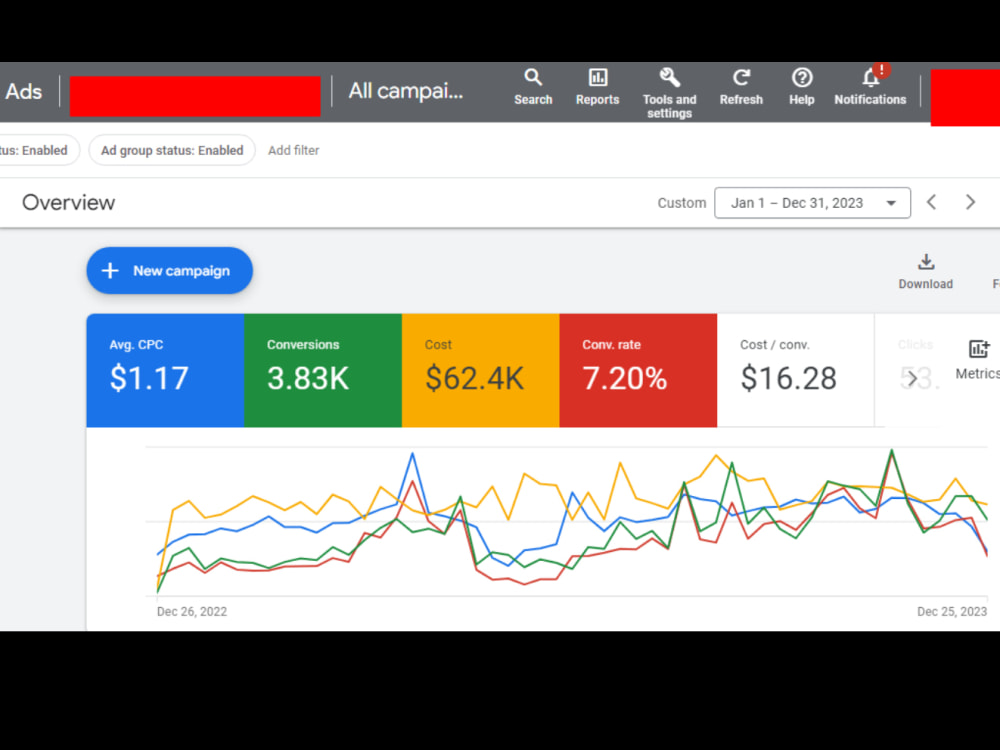Select the Cost / conv. scorecard
Image resolution: width=1000 pixels, height=750 pixels.
point(795,370)
